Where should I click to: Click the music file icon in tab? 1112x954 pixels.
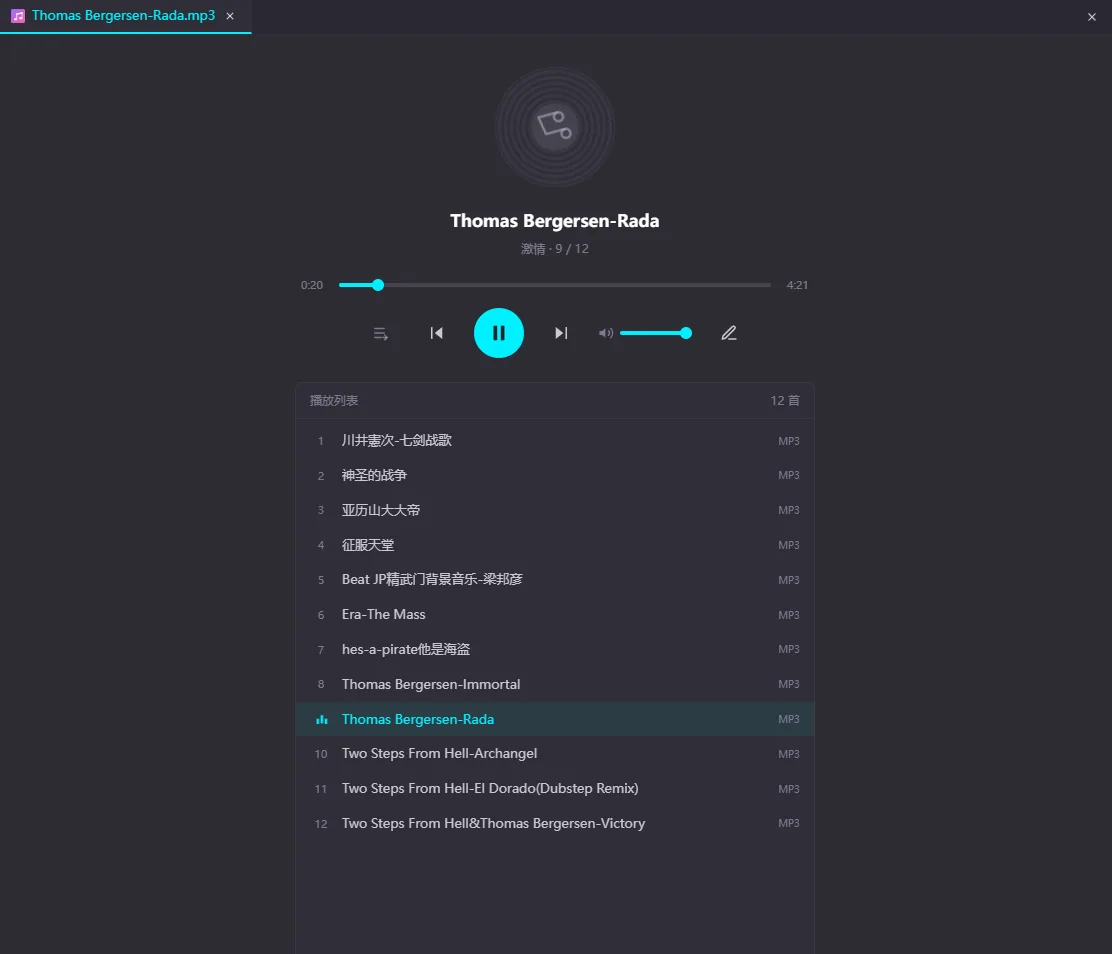(18, 16)
